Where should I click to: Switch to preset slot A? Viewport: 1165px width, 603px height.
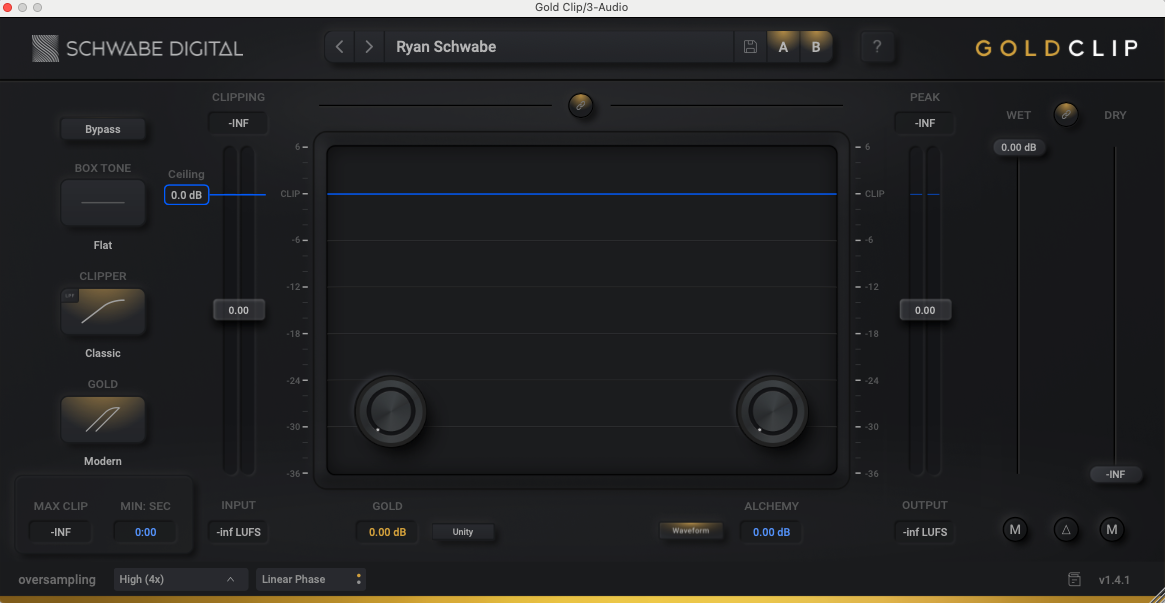pos(783,47)
